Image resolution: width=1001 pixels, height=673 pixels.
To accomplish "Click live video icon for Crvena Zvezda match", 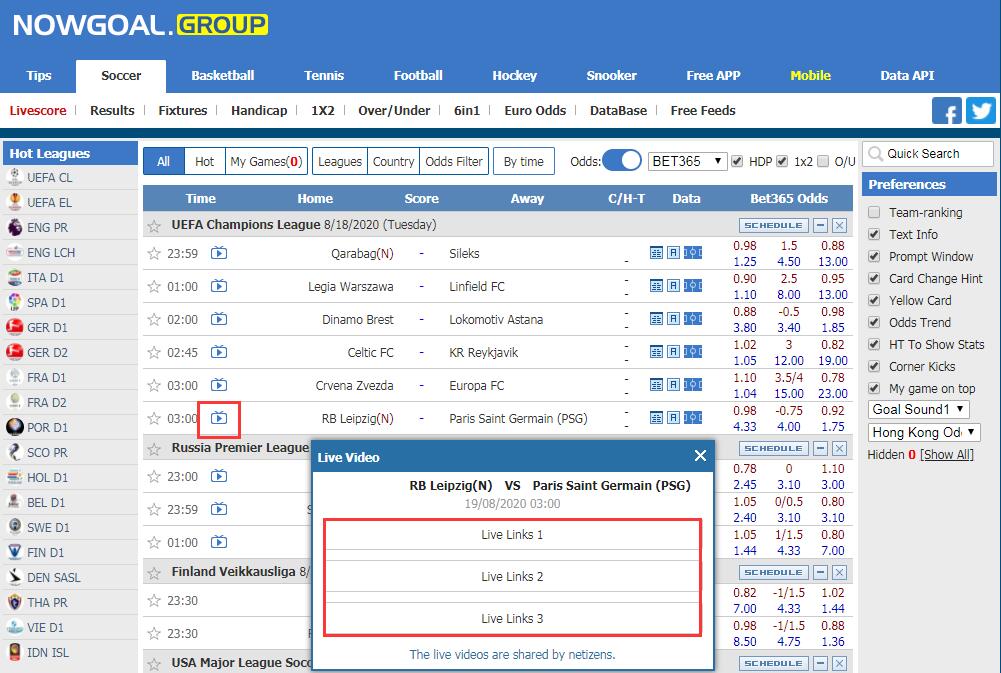I will (219, 385).
